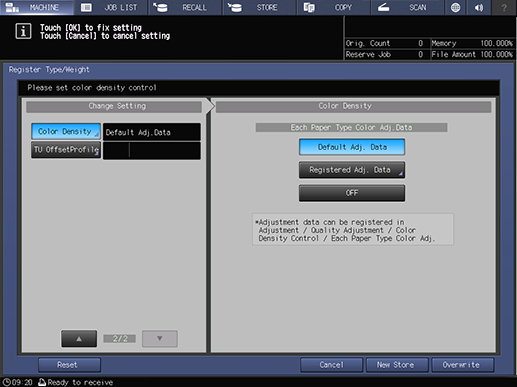Open the RECALL tab
517x387 pixels.
pyautogui.click(x=185, y=7)
